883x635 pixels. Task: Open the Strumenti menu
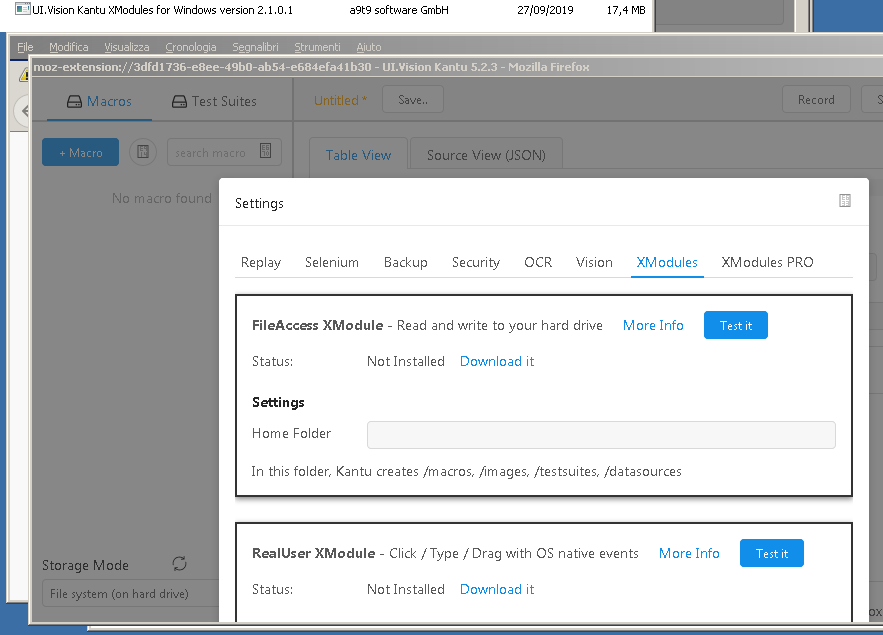tap(318, 47)
